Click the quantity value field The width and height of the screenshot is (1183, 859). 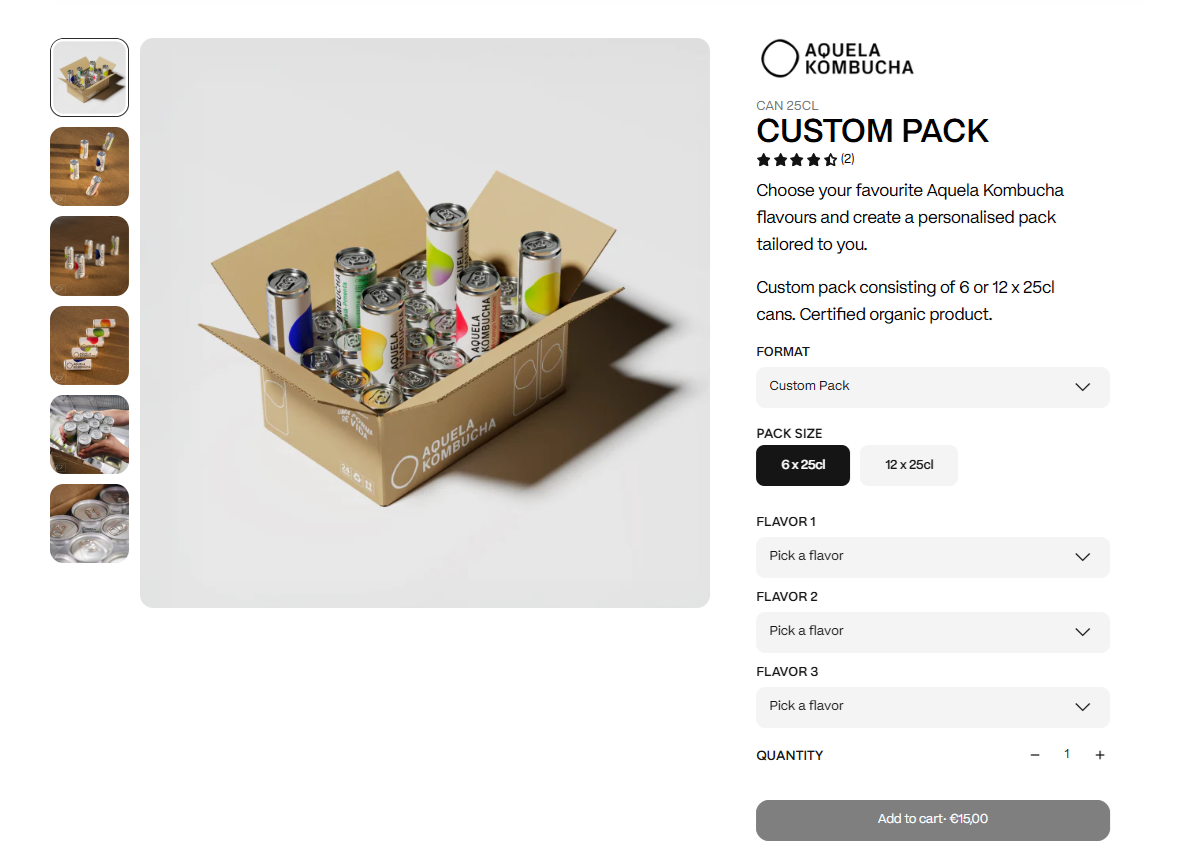click(1067, 754)
